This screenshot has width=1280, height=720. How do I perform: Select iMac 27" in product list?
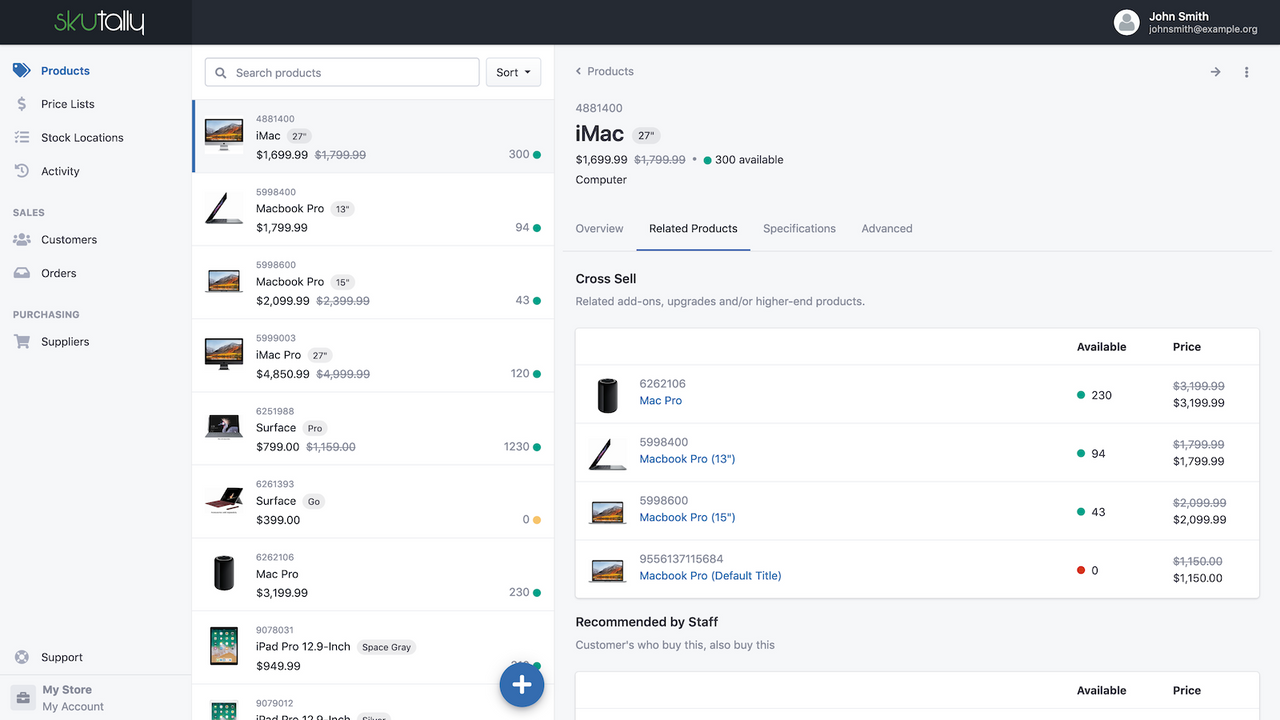[x=373, y=136]
